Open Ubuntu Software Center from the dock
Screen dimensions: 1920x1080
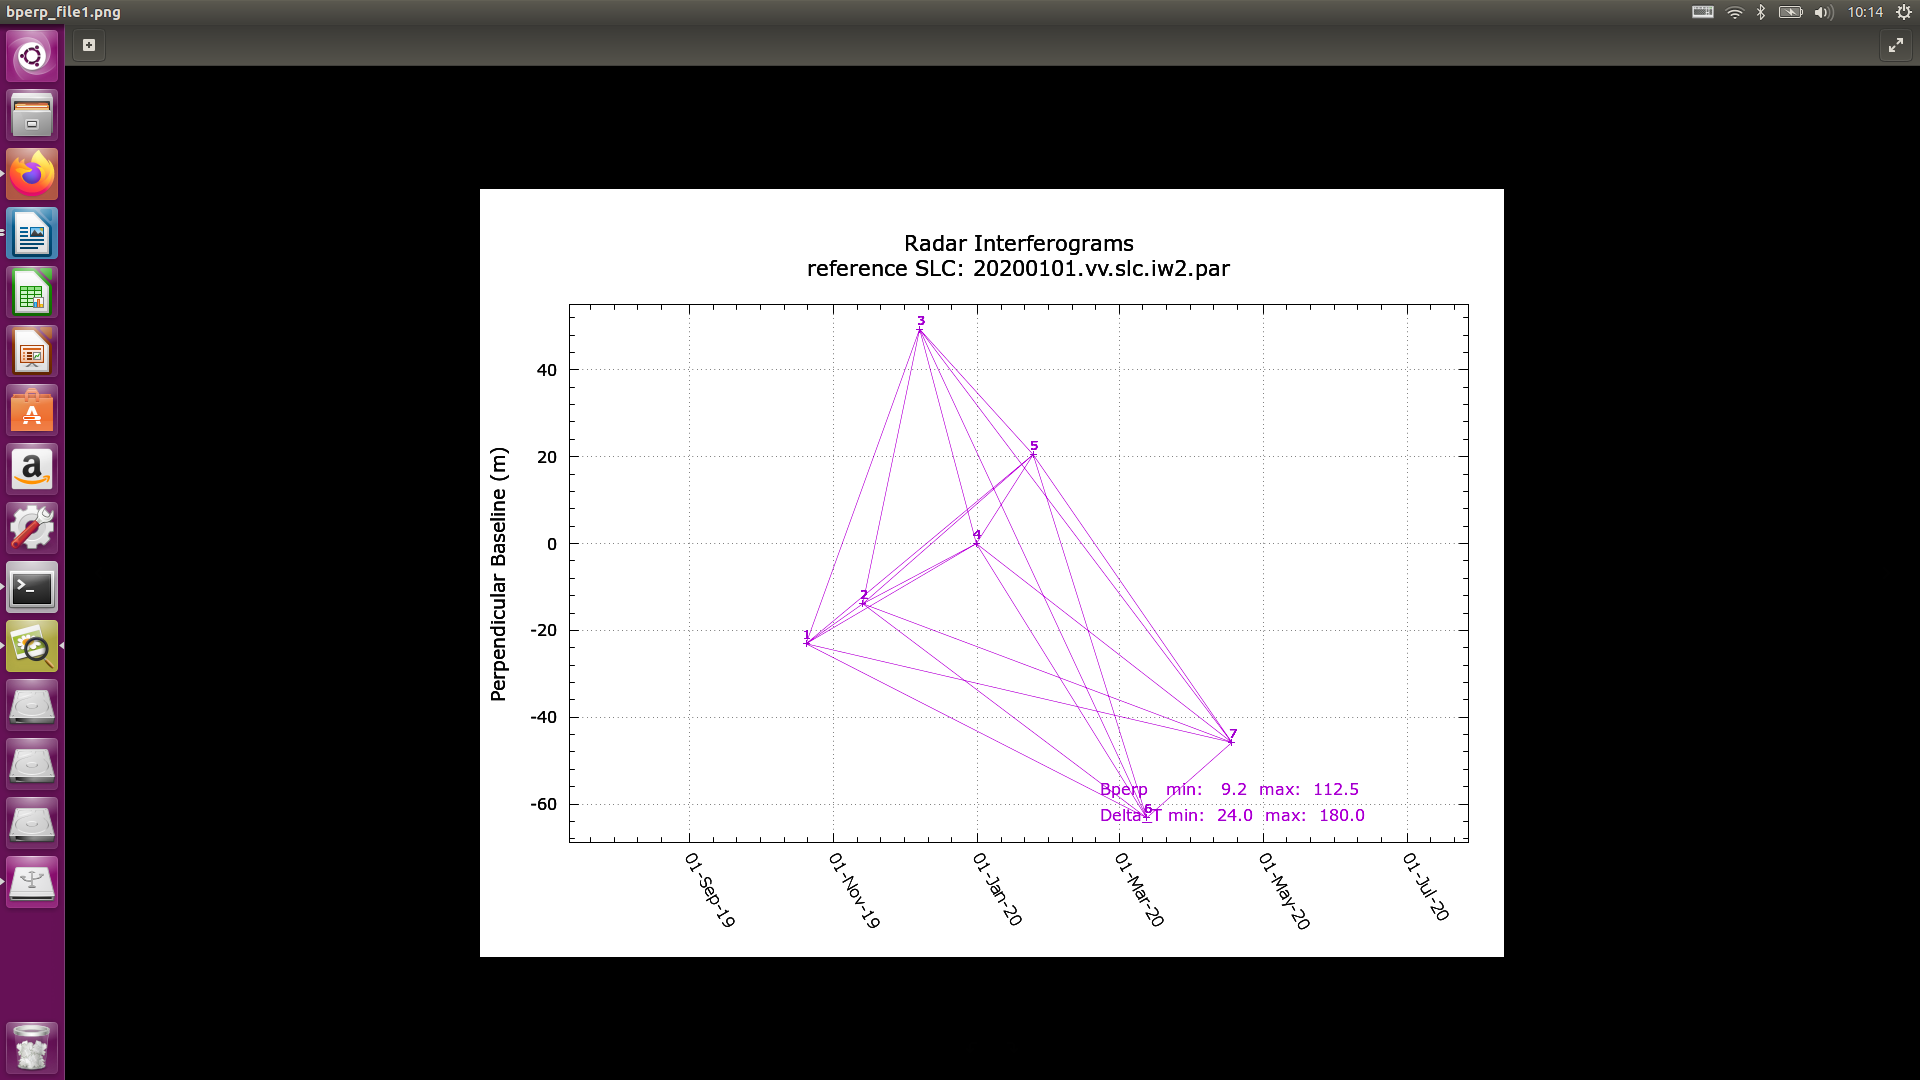click(x=32, y=411)
